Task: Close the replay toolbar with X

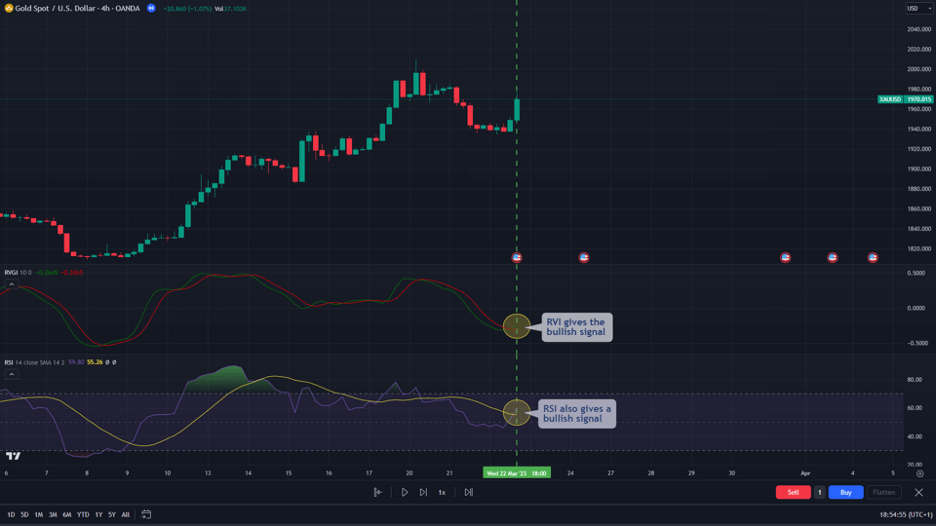Action: click(919, 493)
